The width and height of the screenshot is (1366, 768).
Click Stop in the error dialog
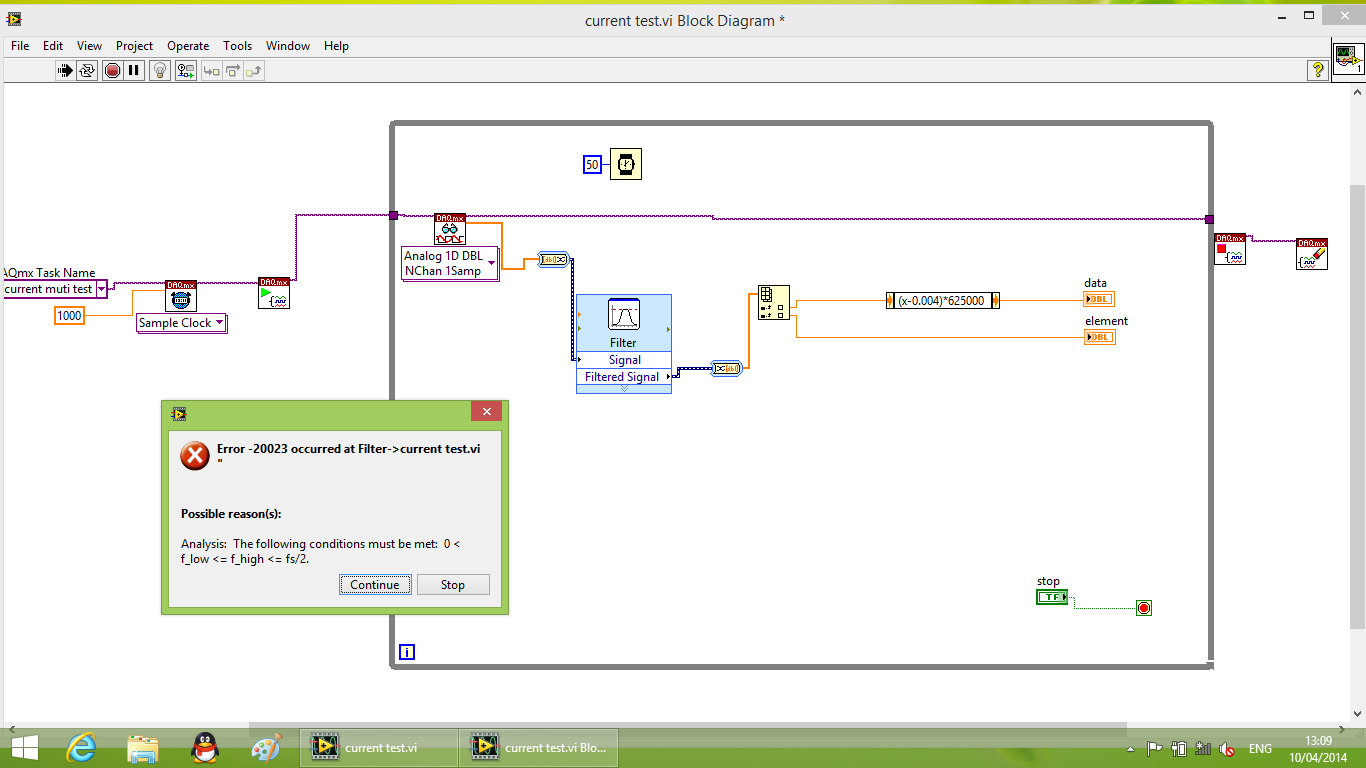coord(453,585)
